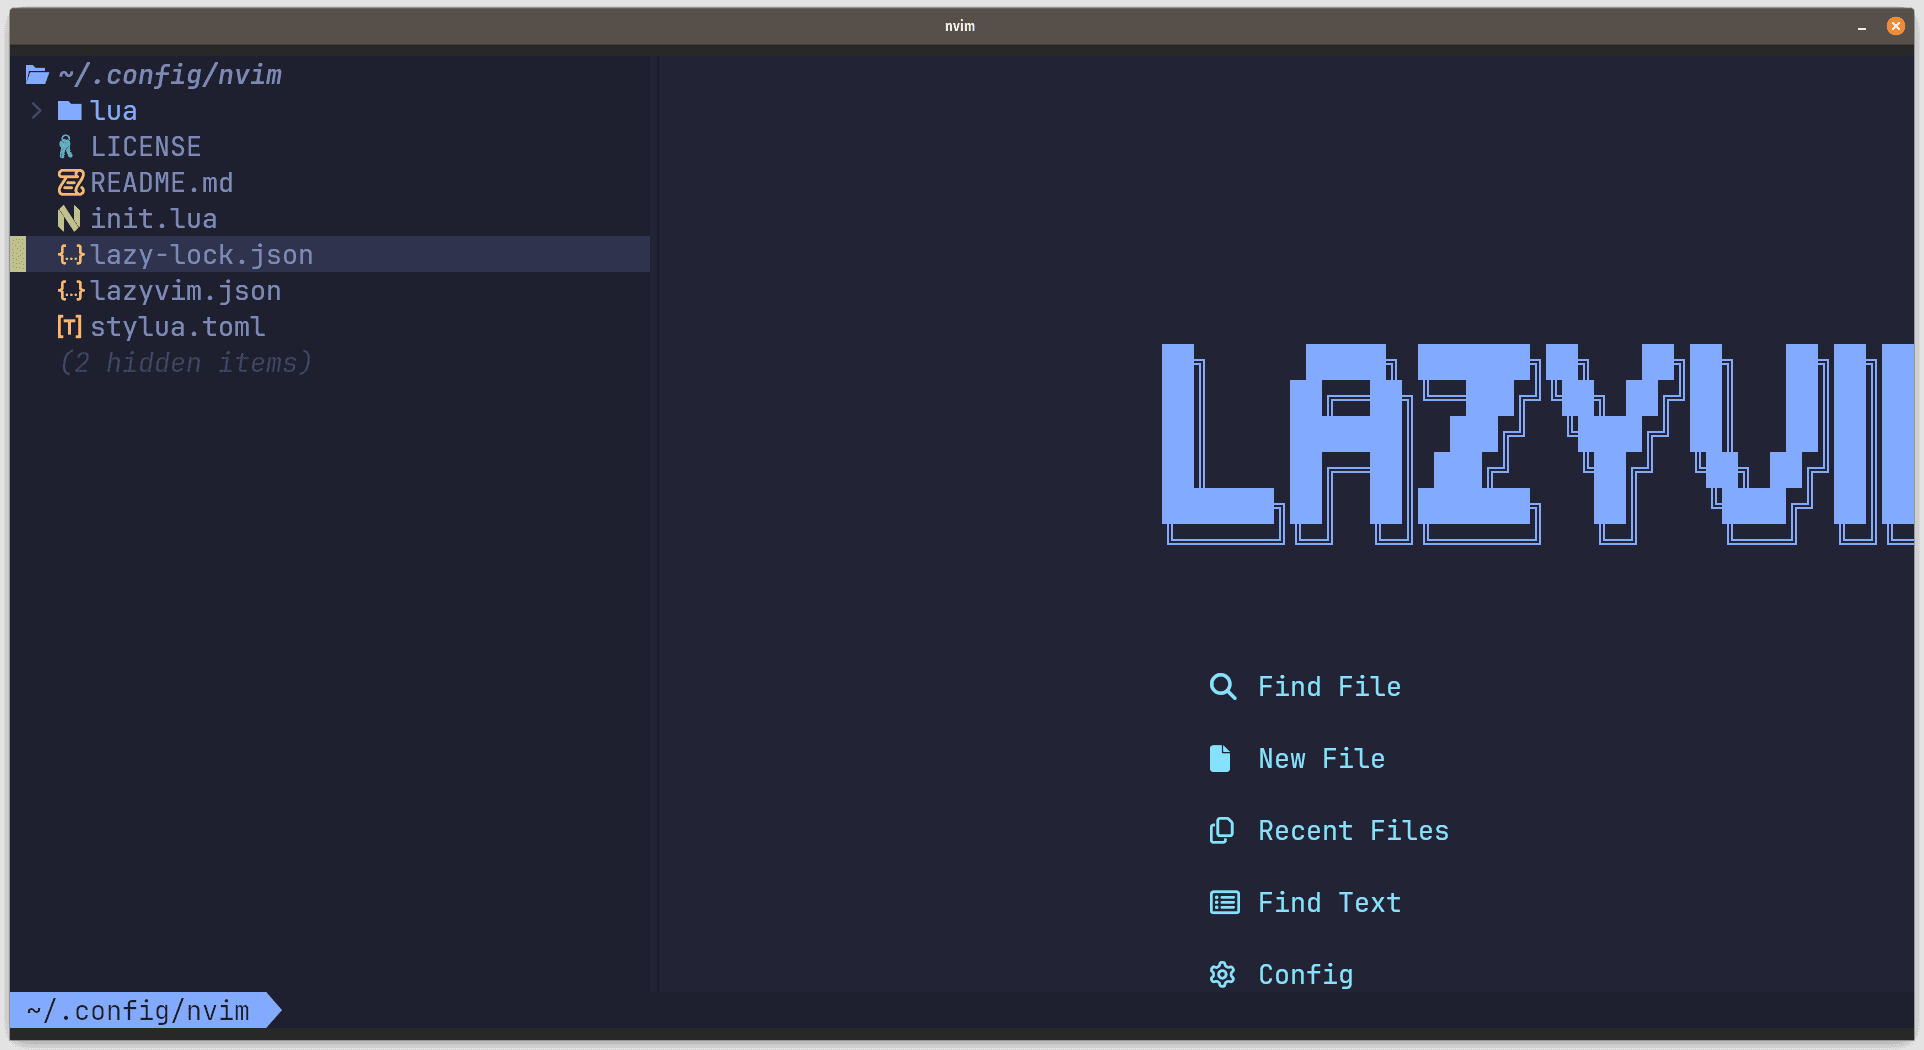Click the copy icon beside Recent Files
The image size is (1924, 1050).
[x=1222, y=830]
